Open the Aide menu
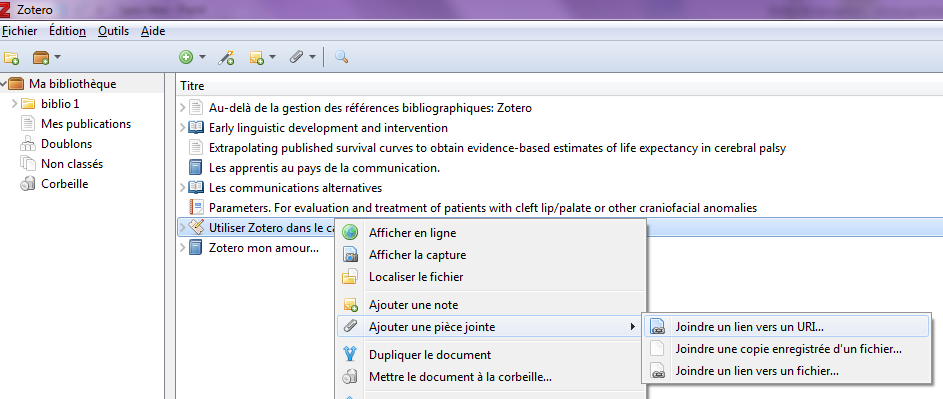This screenshot has height=399, width=943. click(153, 31)
